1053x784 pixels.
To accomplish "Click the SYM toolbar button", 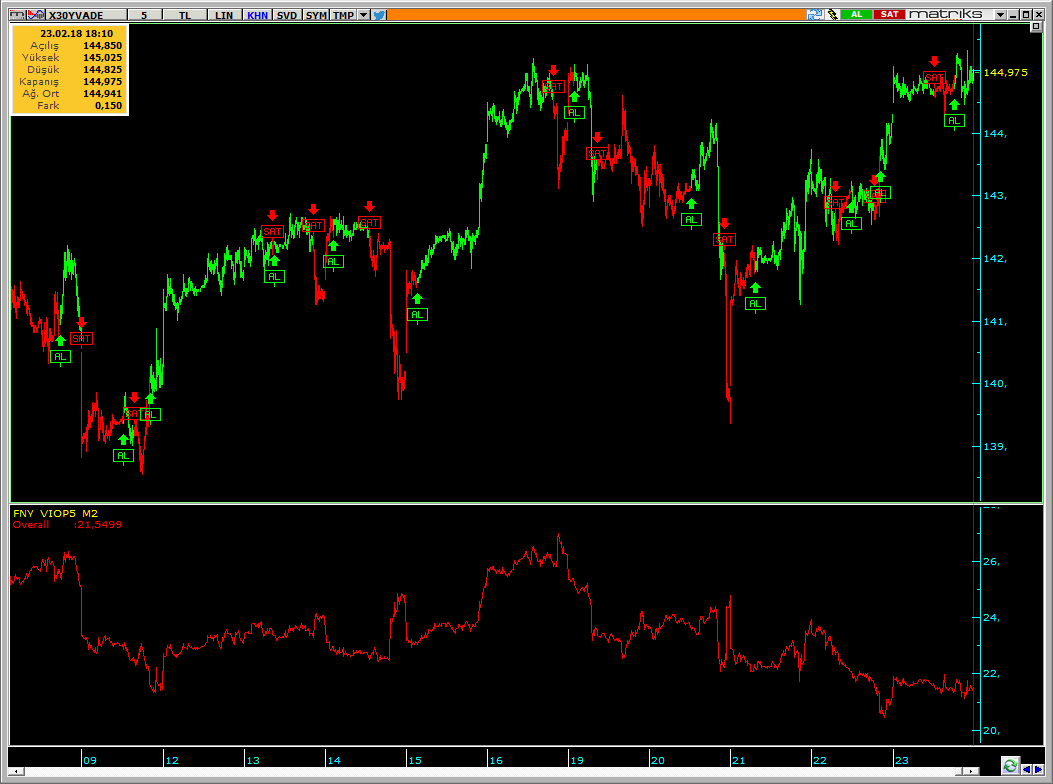I will [316, 15].
